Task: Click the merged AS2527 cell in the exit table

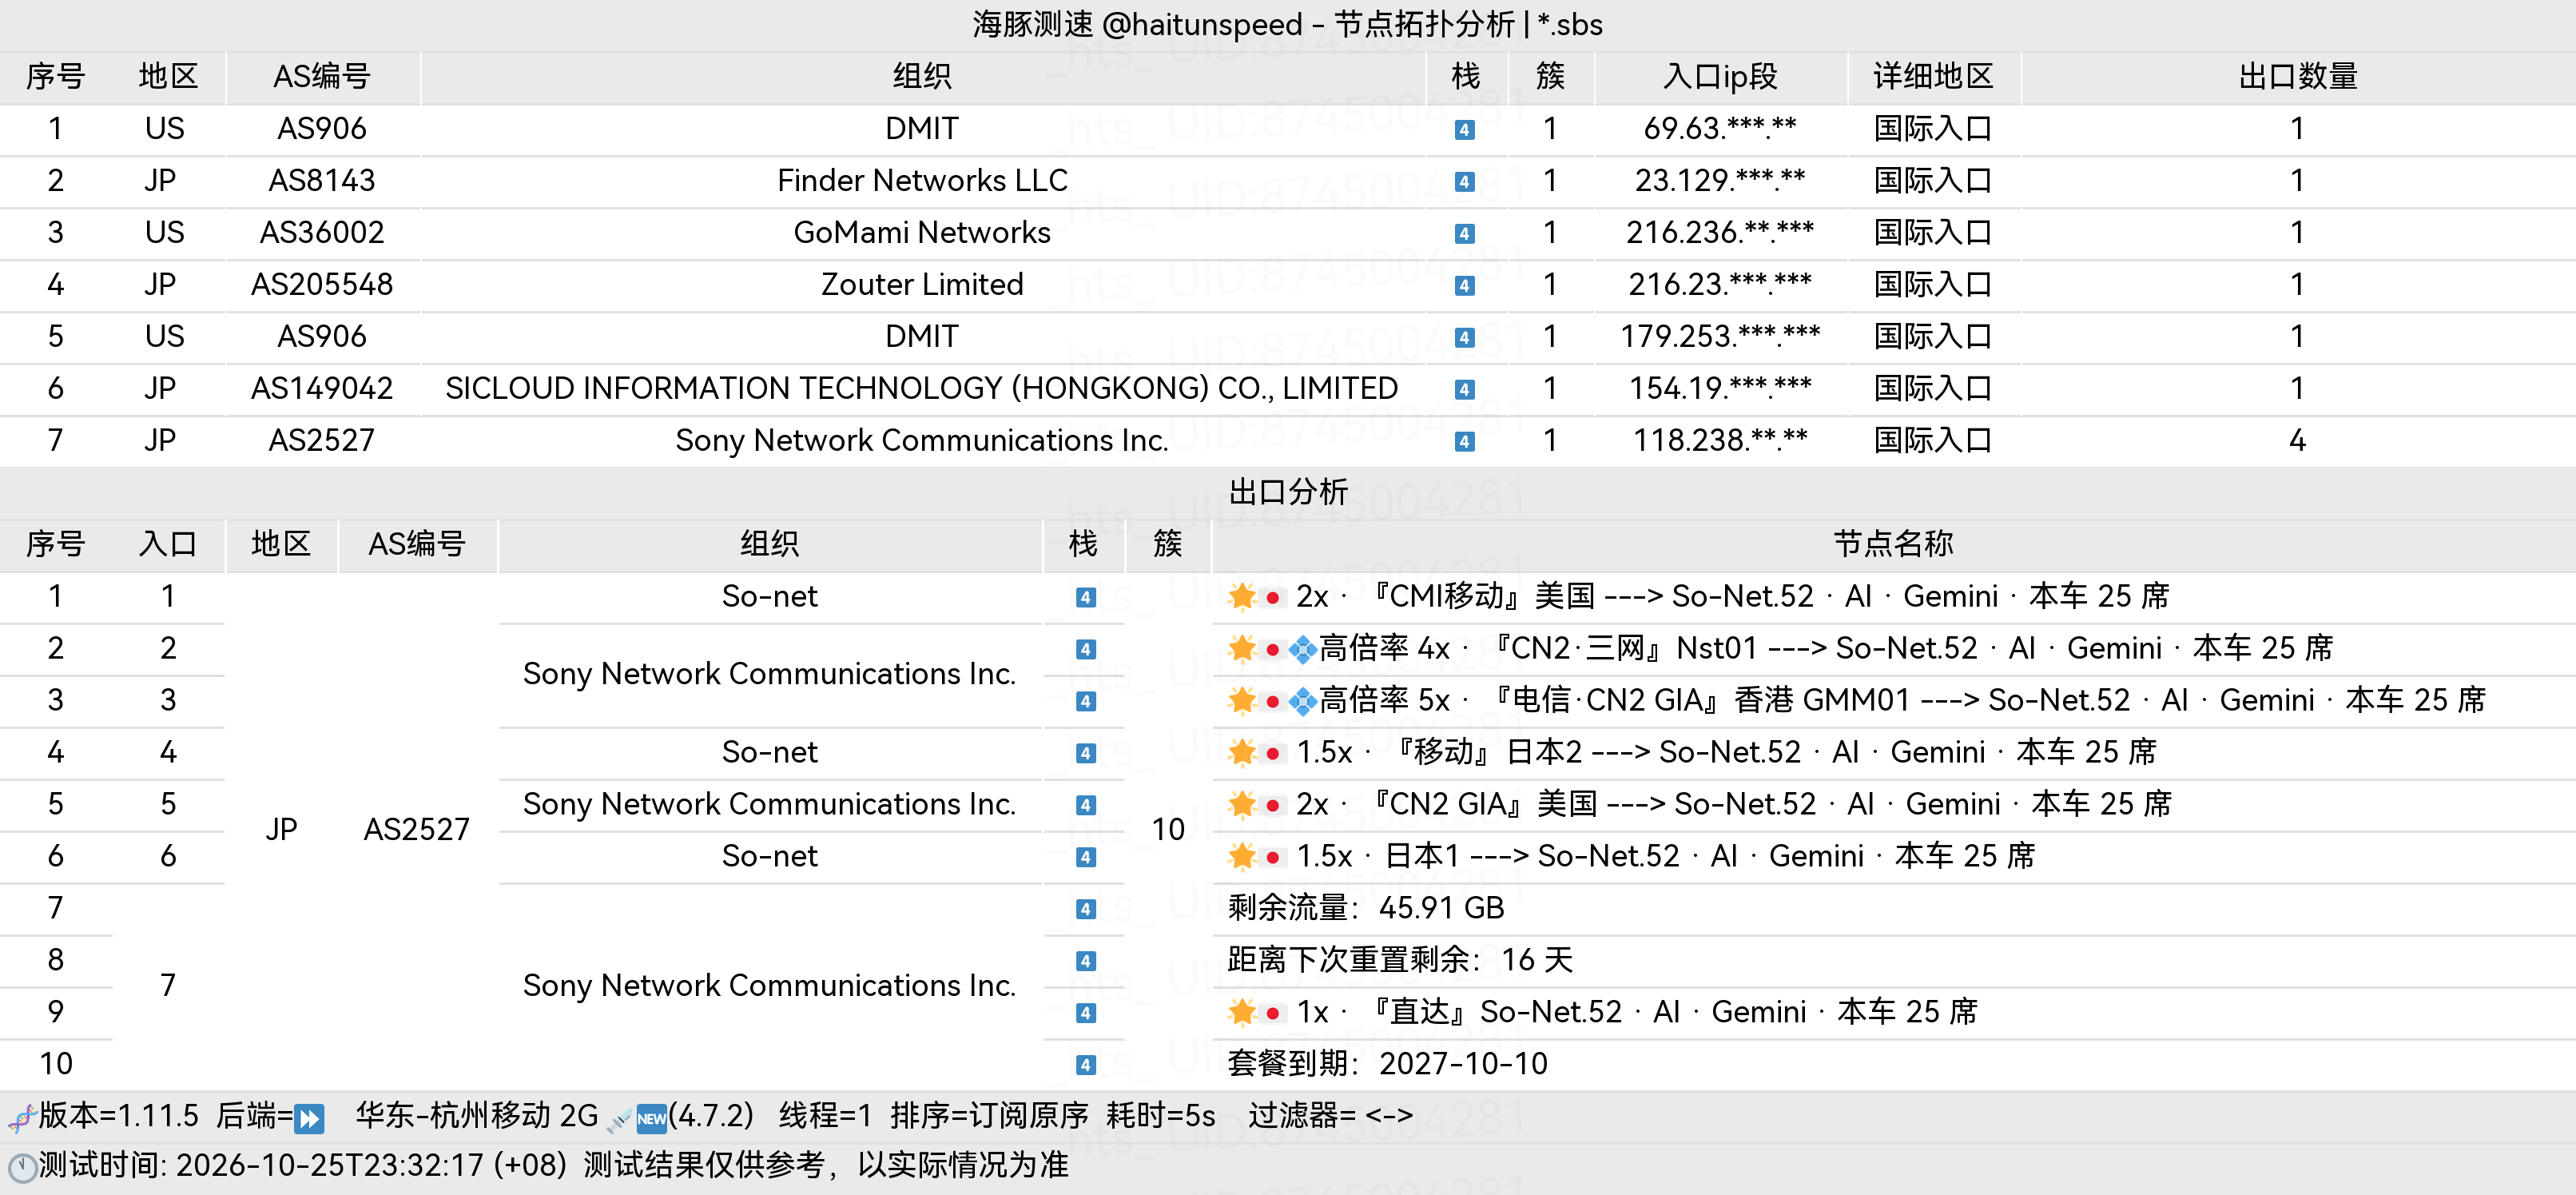Action: [416, 830]
